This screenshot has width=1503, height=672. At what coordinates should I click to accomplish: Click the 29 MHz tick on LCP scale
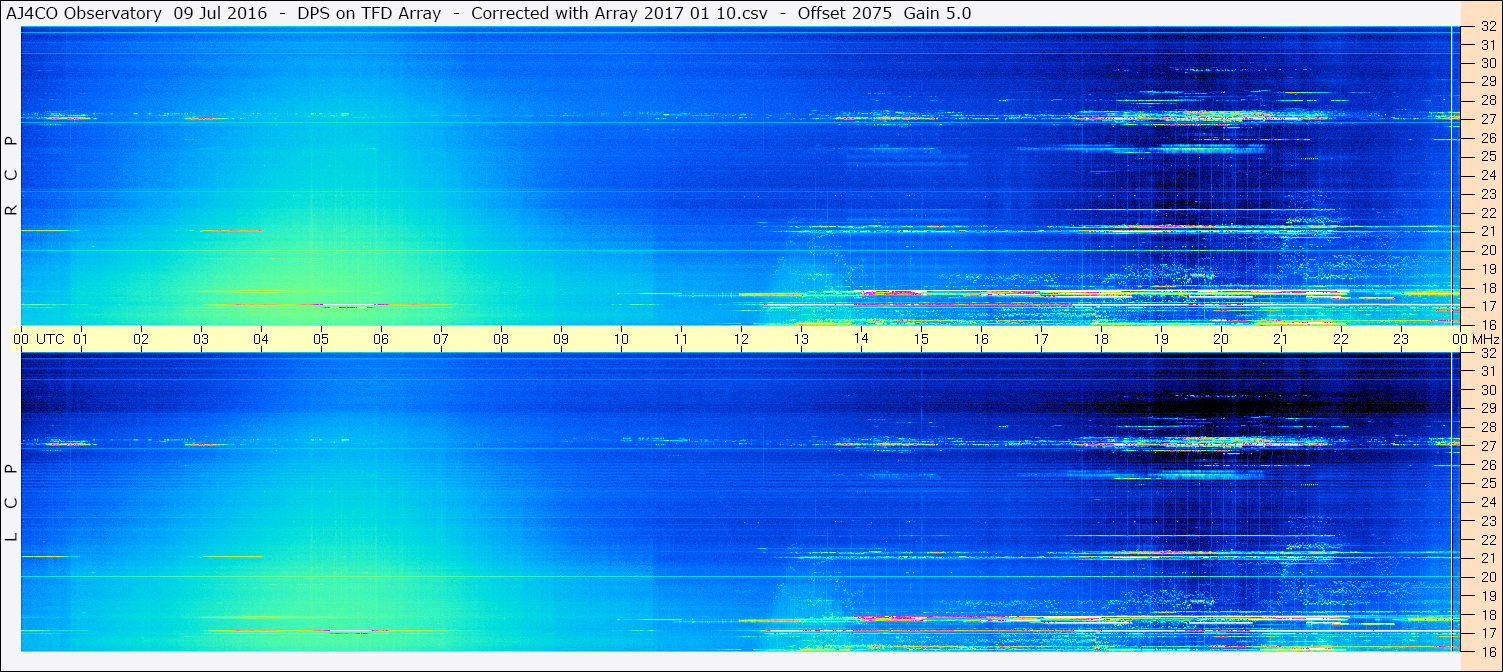click(1488, 408)
